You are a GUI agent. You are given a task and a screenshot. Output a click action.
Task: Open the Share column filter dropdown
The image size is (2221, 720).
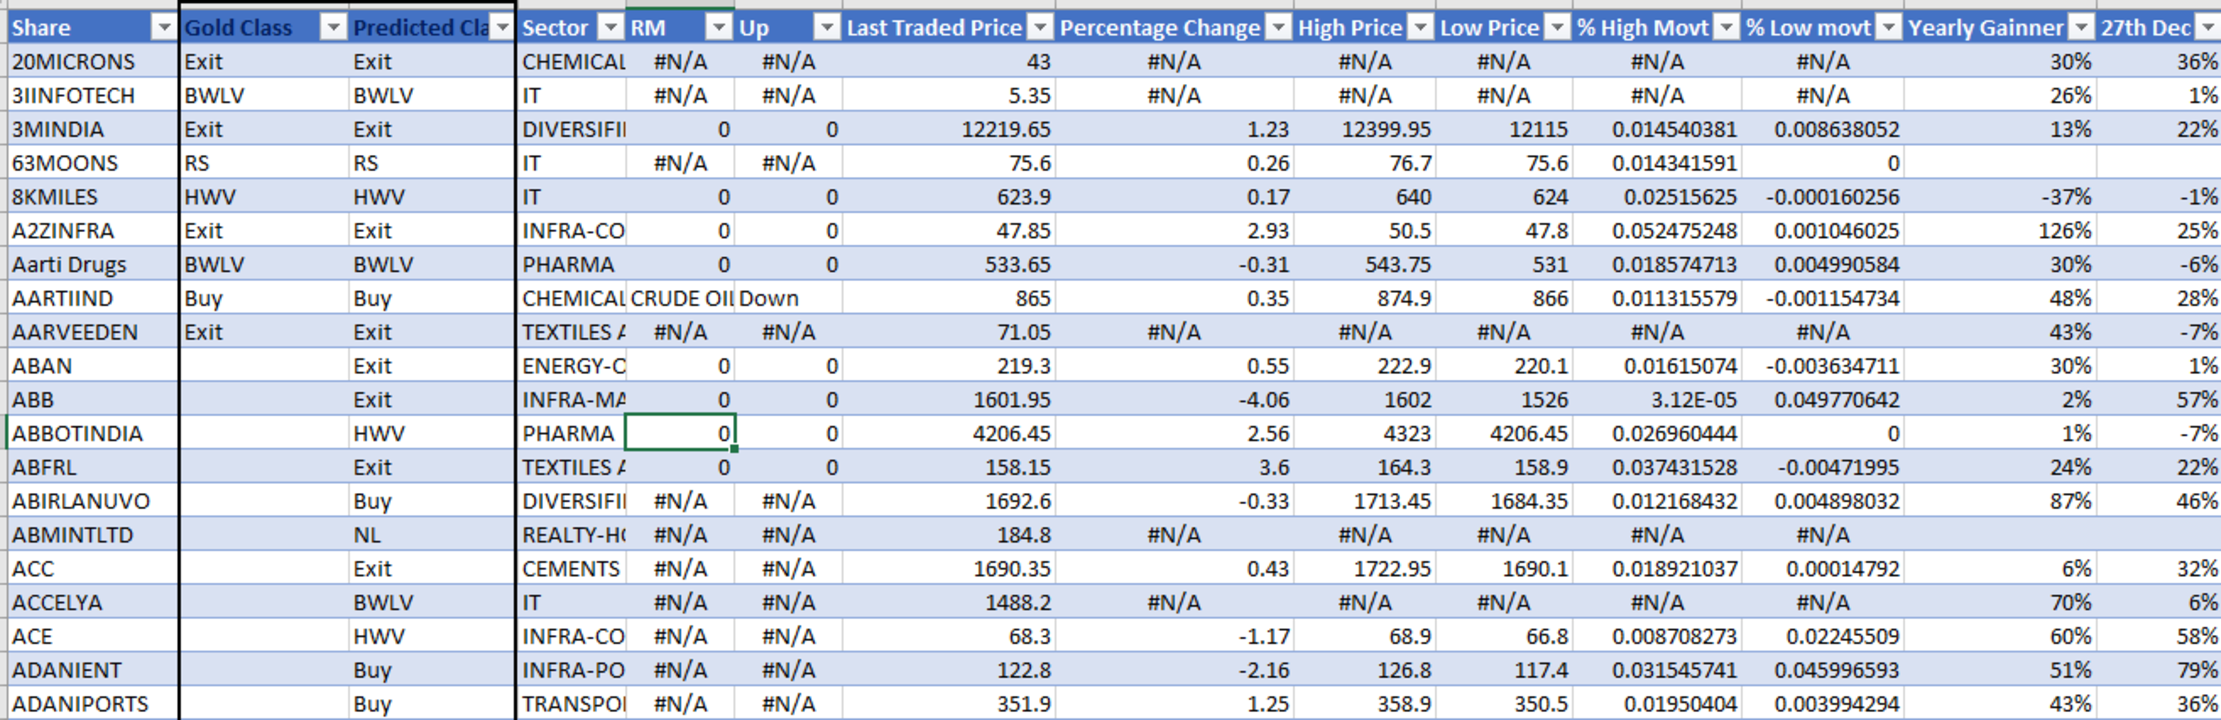click(163, 28)
